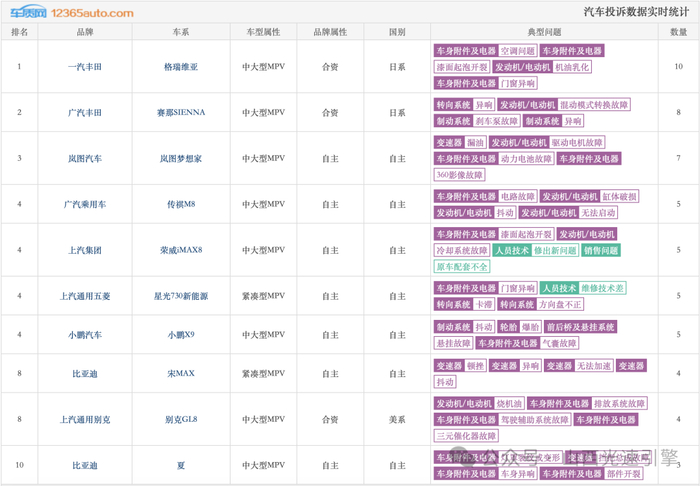Viewport: 700px width, 486px height.
Task: Open the 岚图梦想家 series link
Action: pos(181,158)
